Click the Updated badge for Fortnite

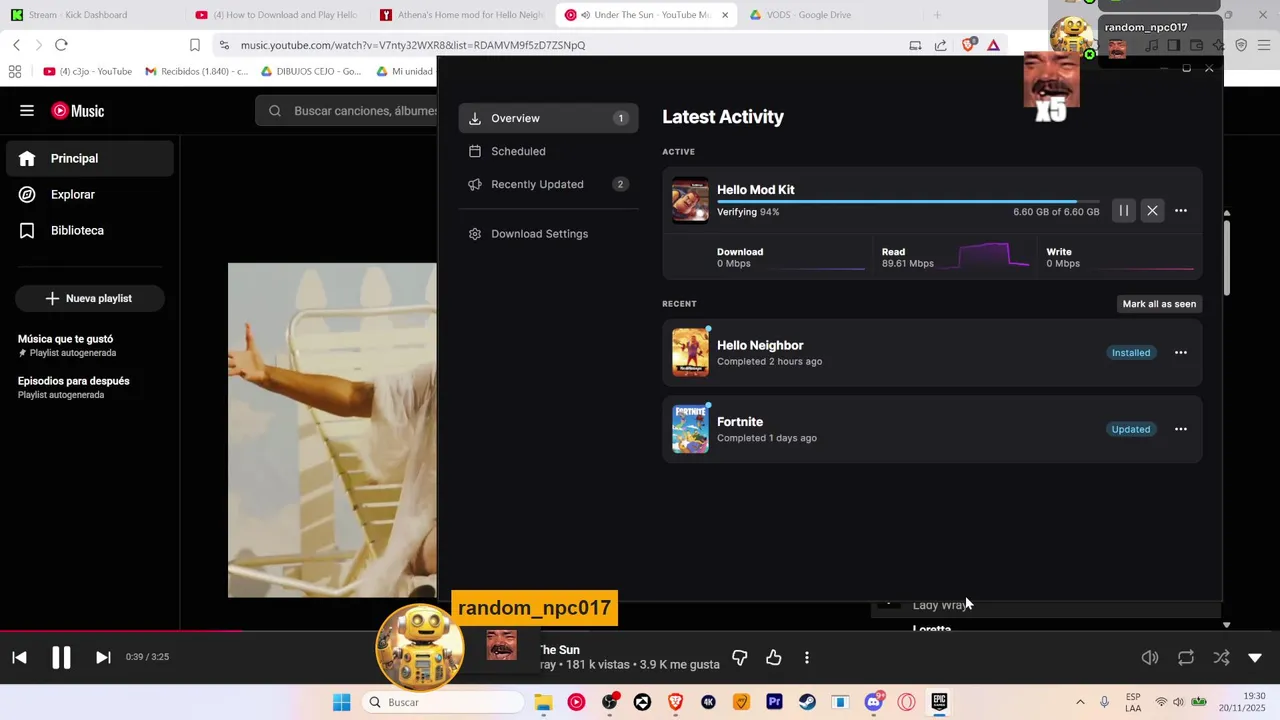[1131, 429]
